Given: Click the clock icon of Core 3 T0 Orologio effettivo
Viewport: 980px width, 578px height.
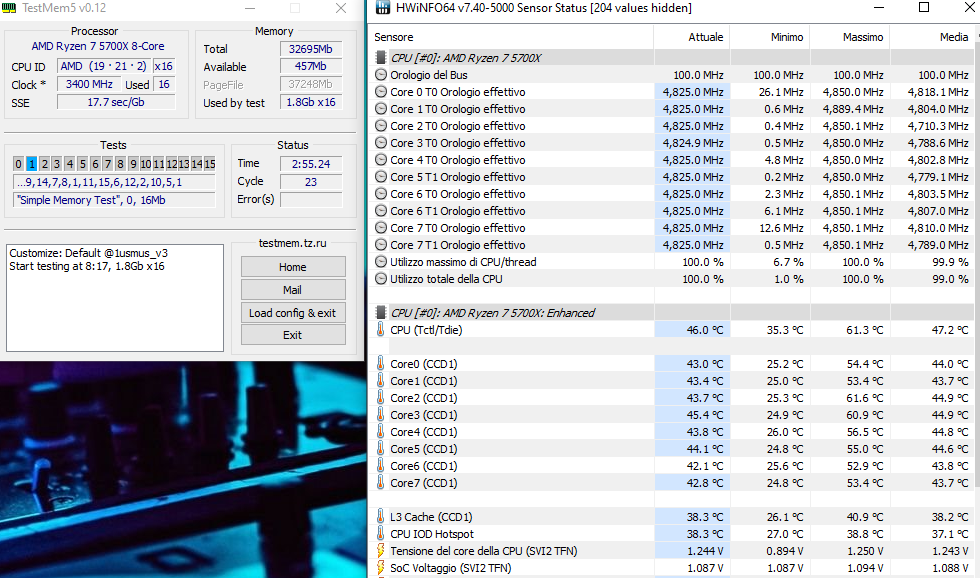Looking at the screenshot, I should coord(381,142).
